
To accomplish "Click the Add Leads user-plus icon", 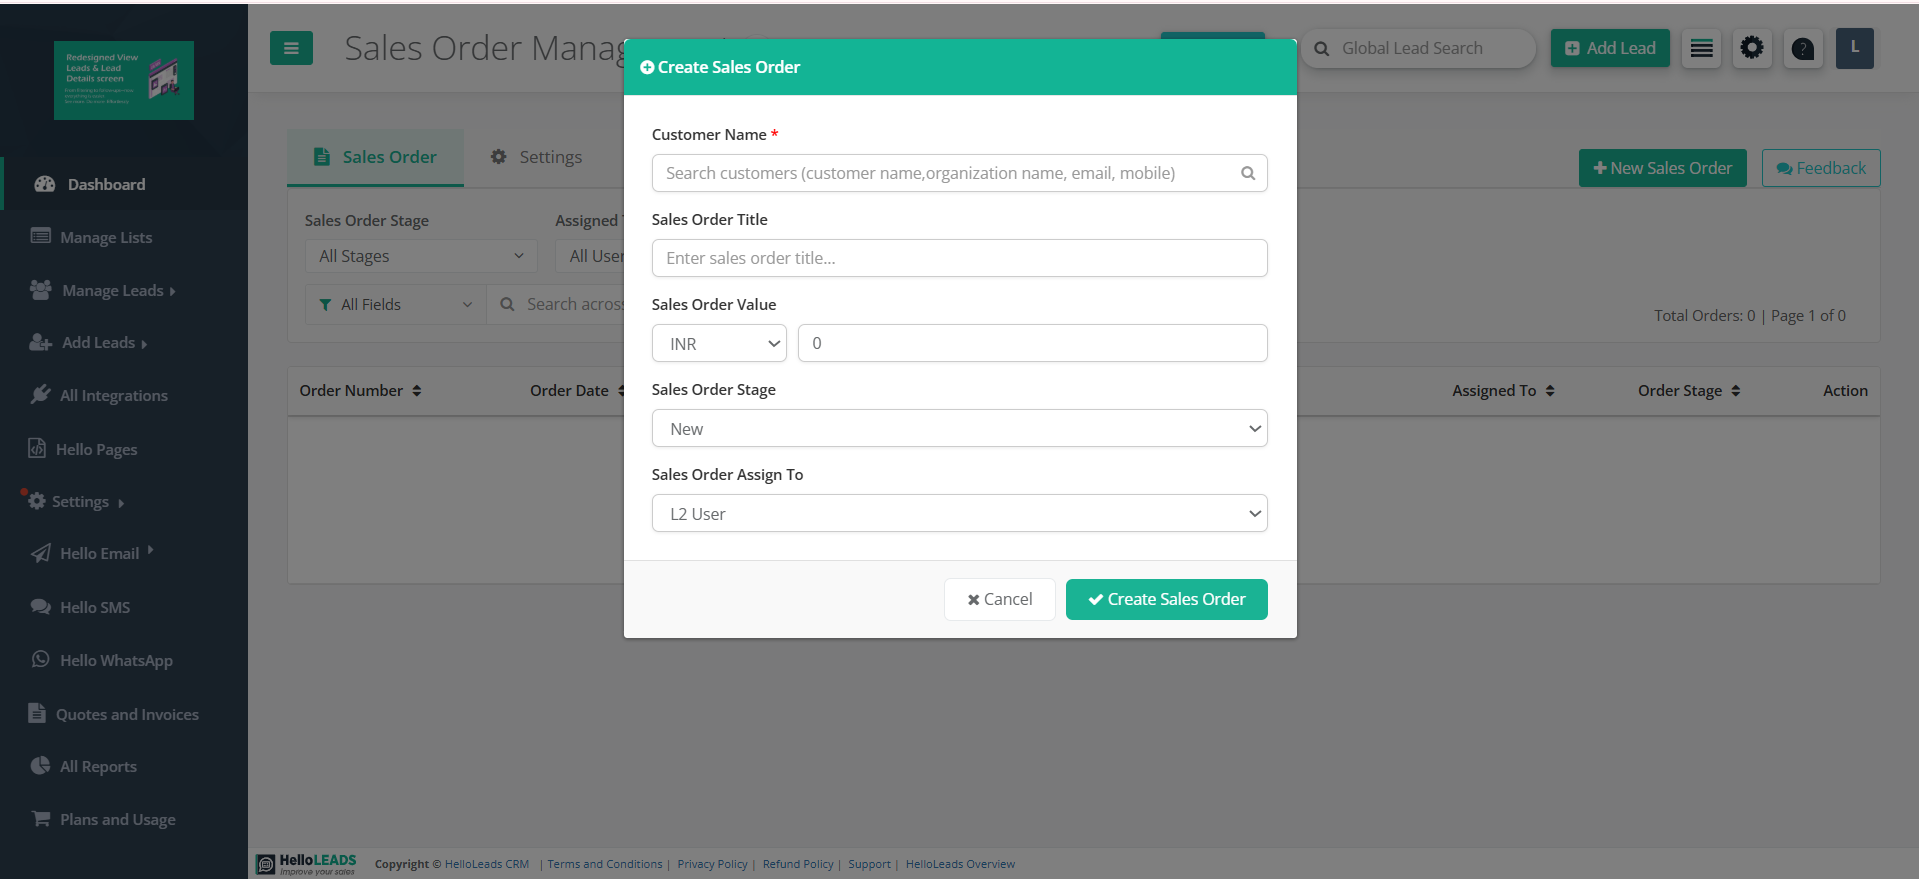I will 41,342.
